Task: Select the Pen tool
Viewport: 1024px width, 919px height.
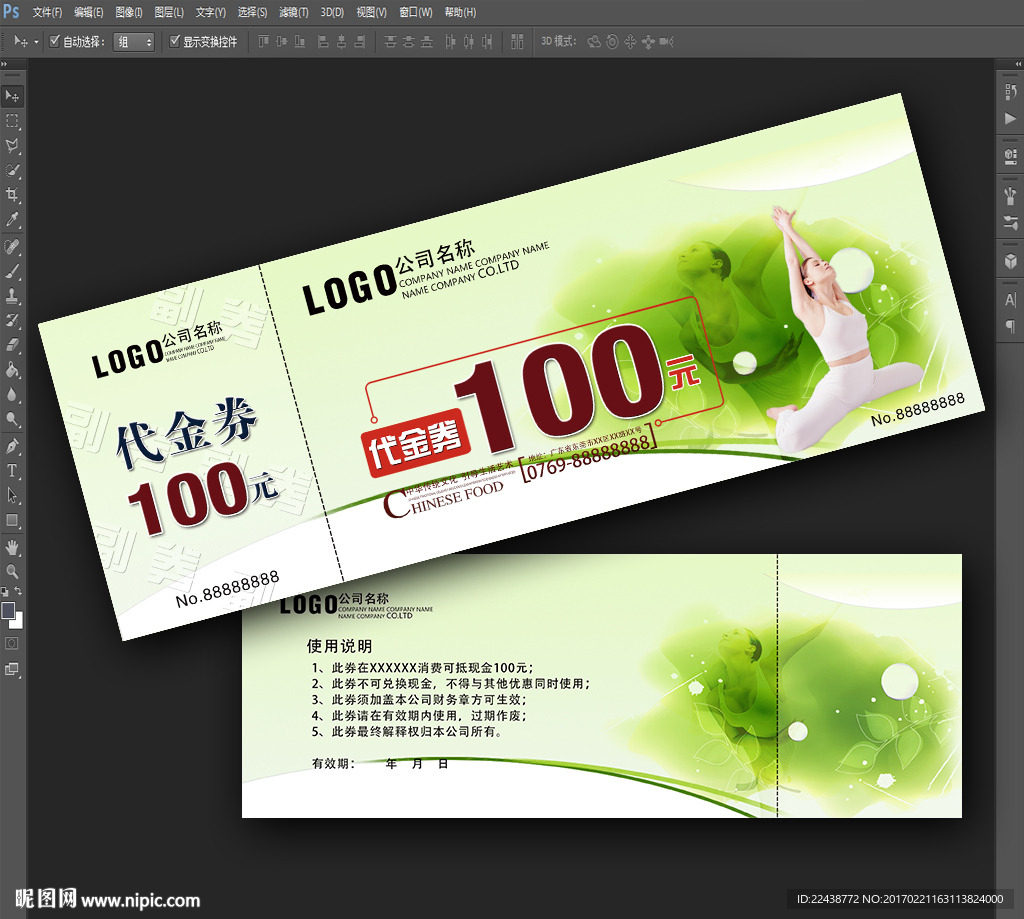Action: click(x=12, y=445)
